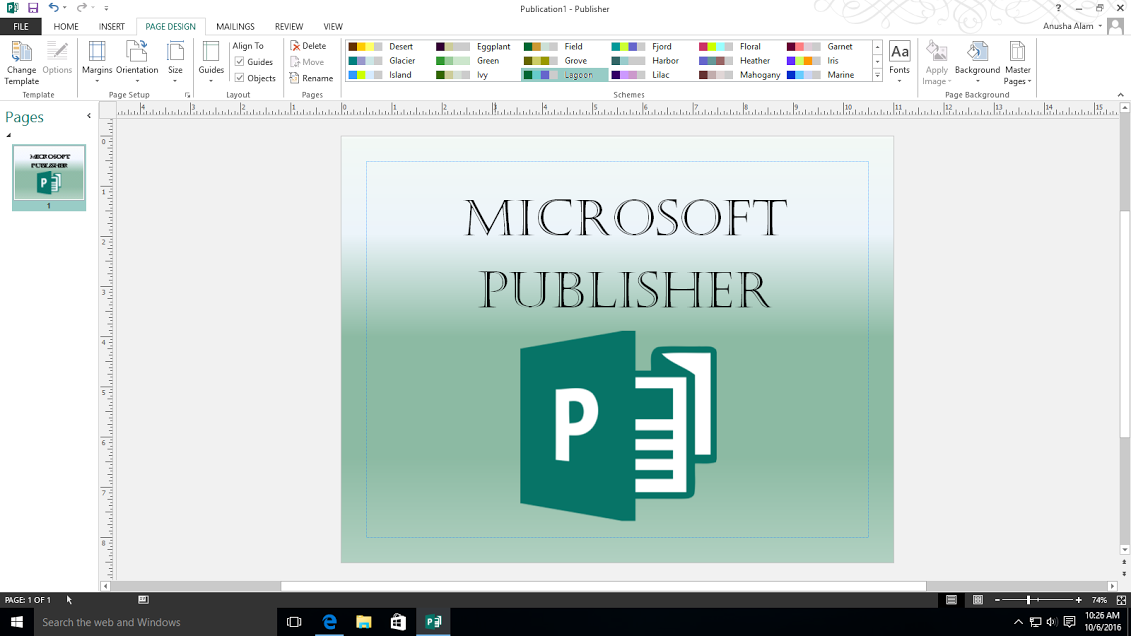This screenshot has width=1131, height=636.
Task: Click the Publisher taskbar icon
Action: pos(434,622)
